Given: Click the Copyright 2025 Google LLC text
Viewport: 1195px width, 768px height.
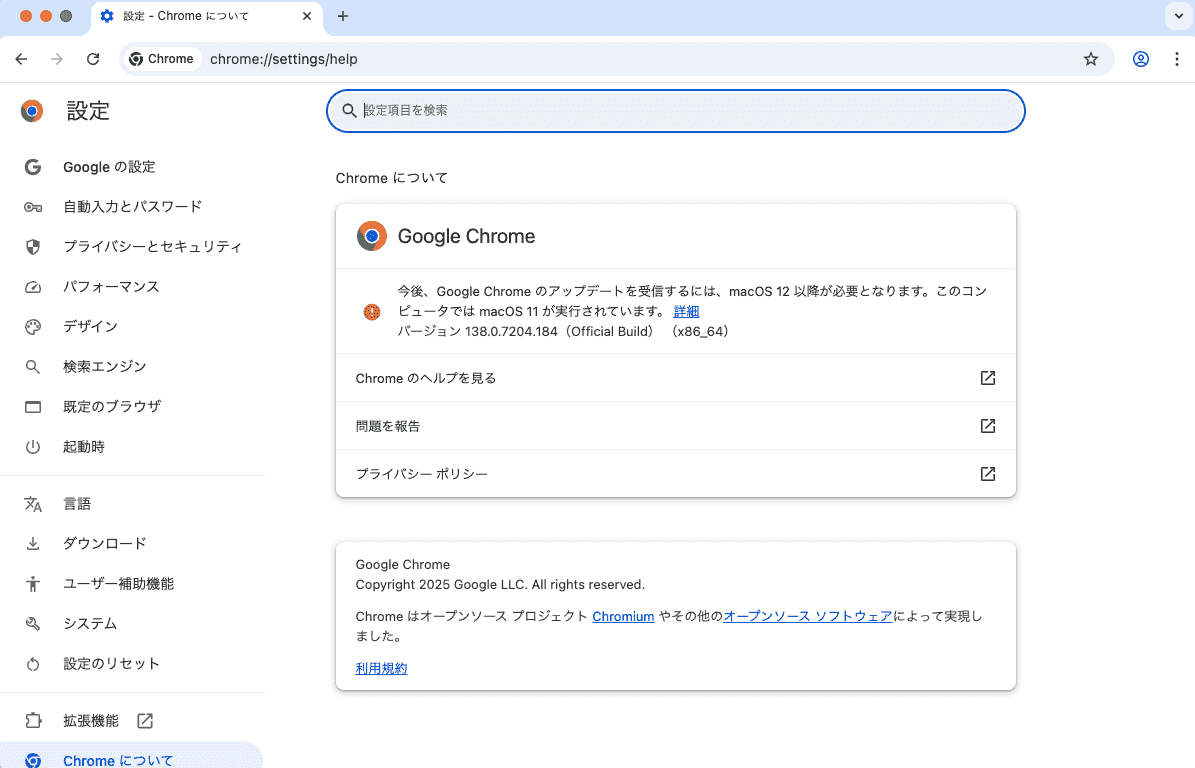Looking at the screenshot, I should (500, 584).
